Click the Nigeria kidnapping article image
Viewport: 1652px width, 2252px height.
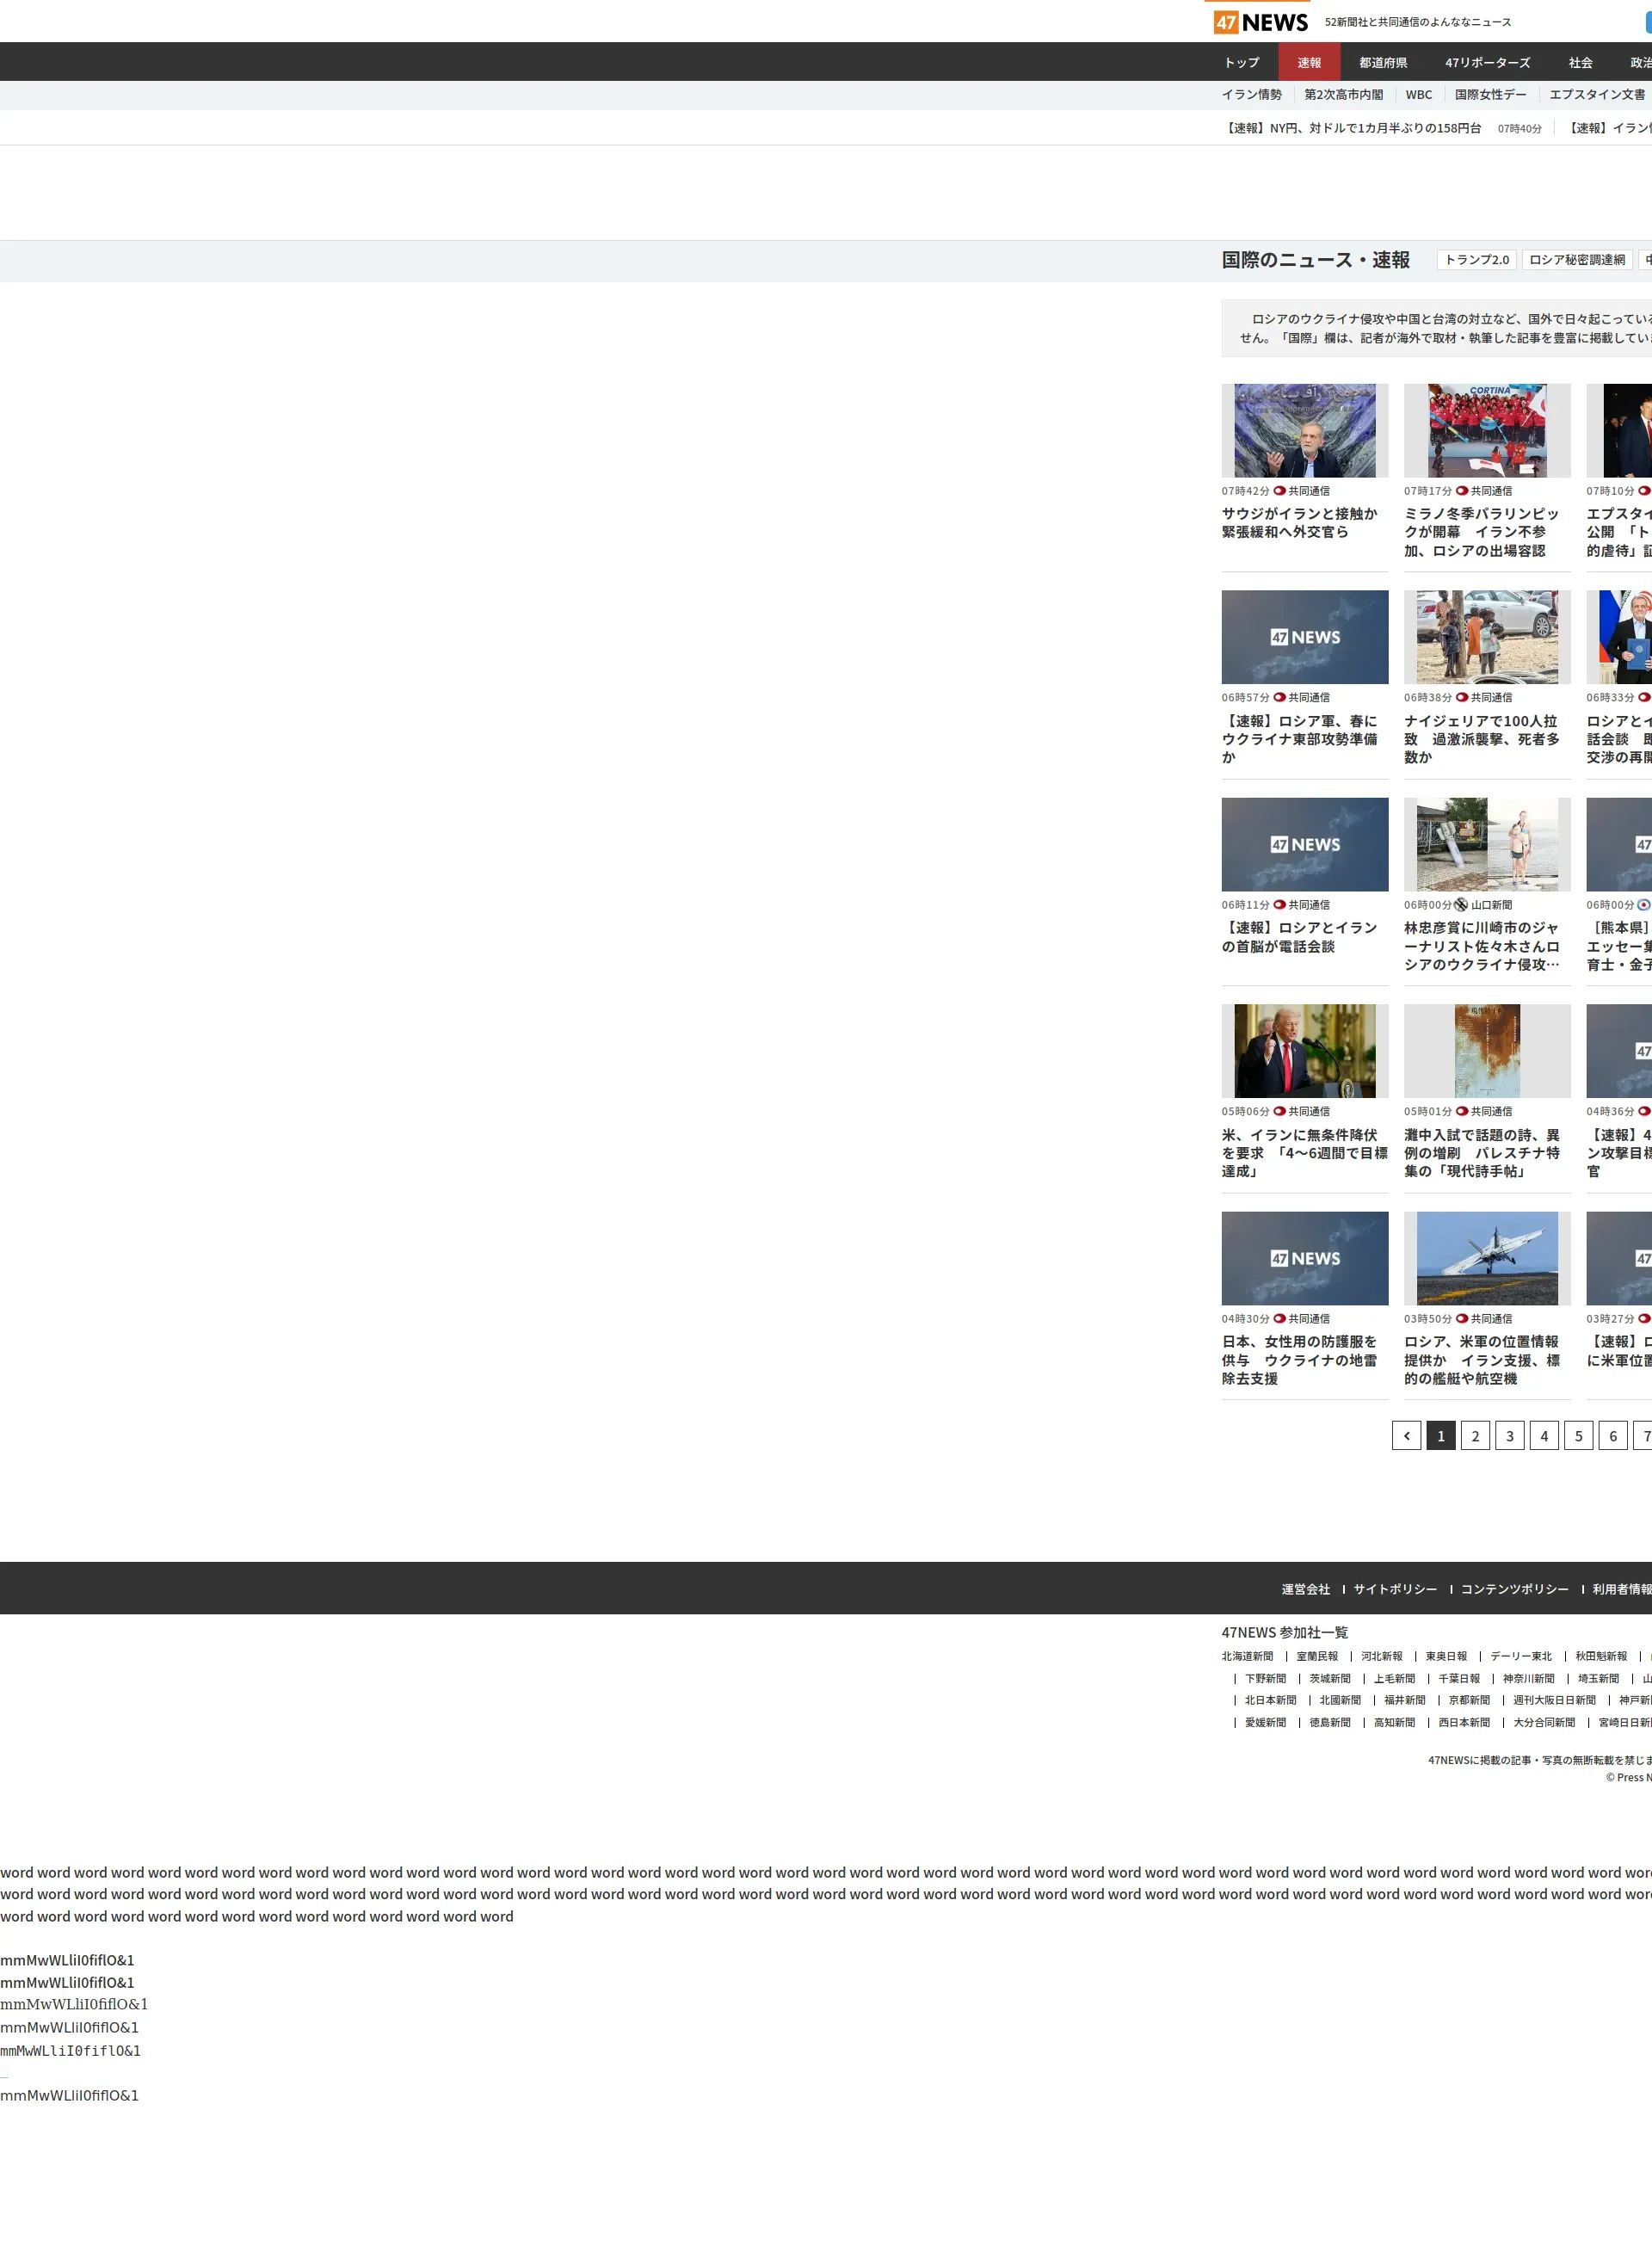pos(1486,637)
